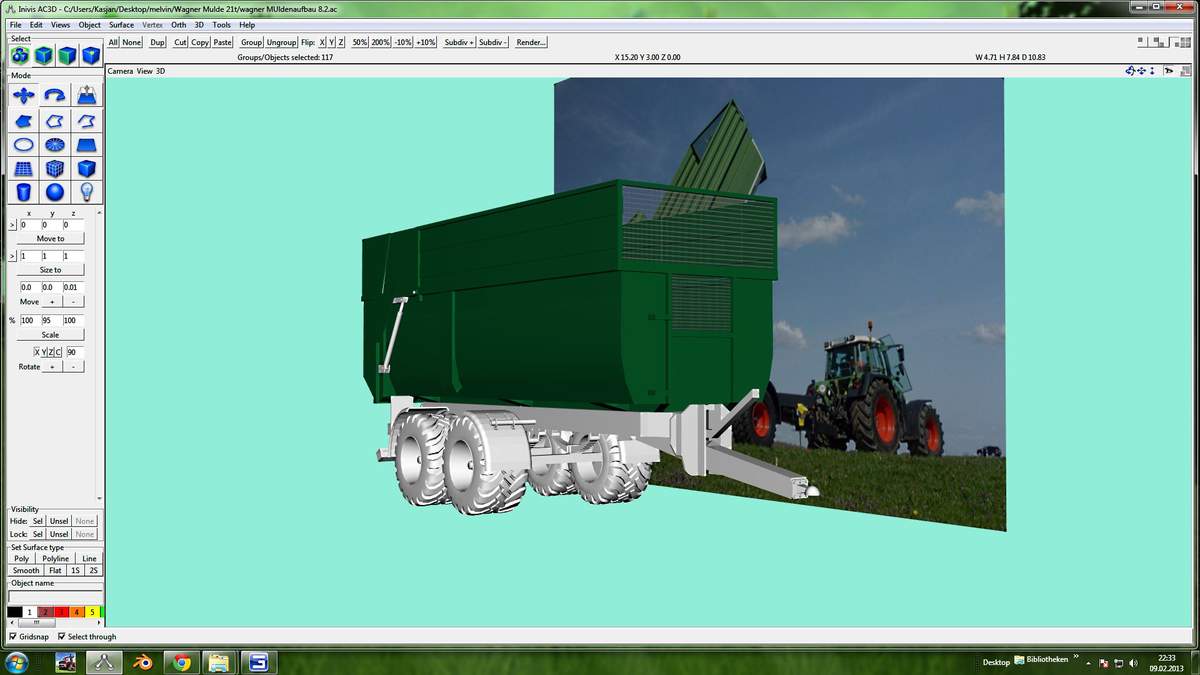The image size is (1200, 675).
Task: Switch to Group select mode icon
Action: 19,55
